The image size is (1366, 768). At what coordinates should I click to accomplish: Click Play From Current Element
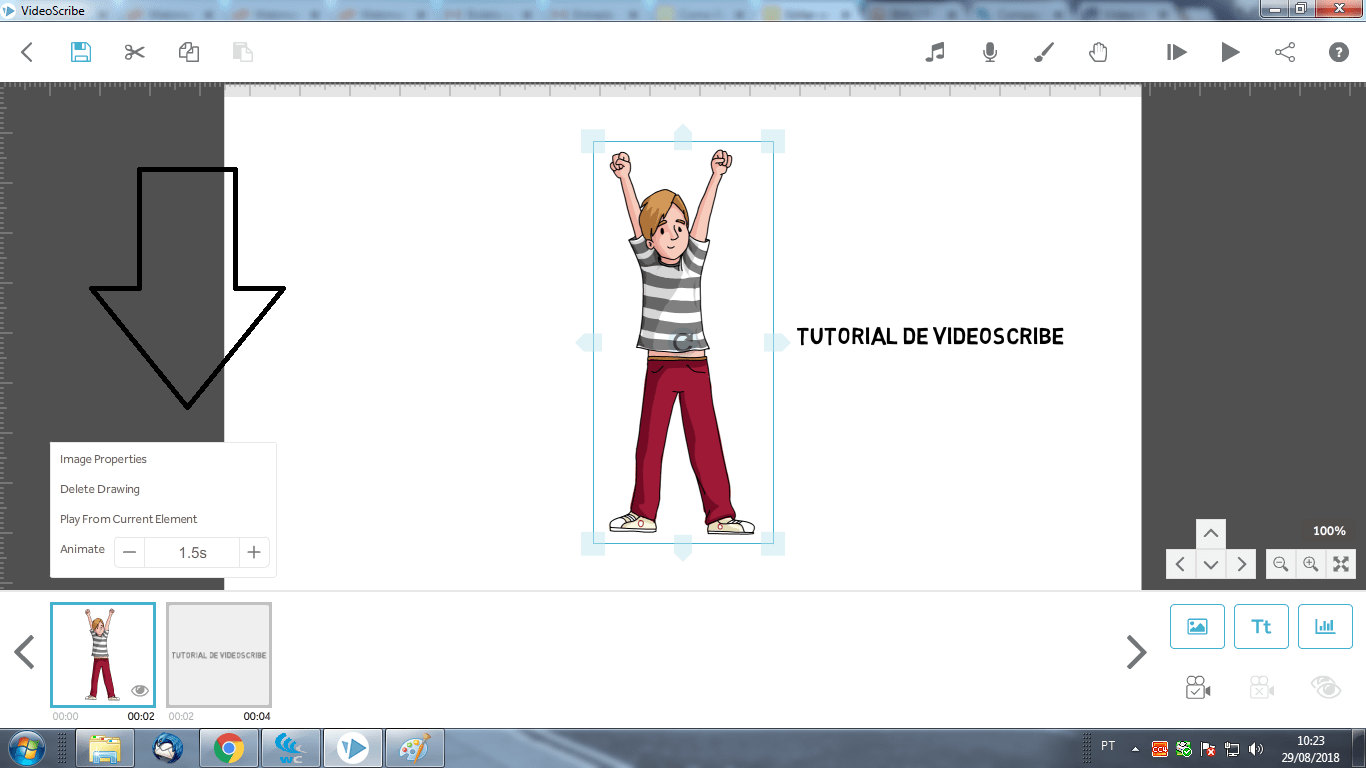[127, 519]
